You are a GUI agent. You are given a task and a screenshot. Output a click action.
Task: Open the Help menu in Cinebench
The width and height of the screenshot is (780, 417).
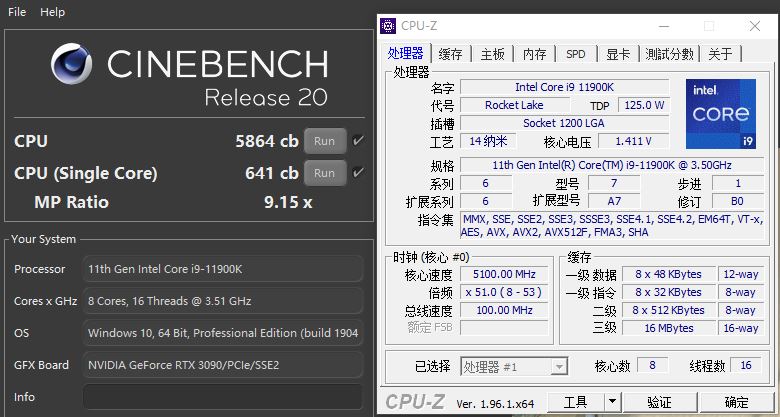[x=52, y=12]
